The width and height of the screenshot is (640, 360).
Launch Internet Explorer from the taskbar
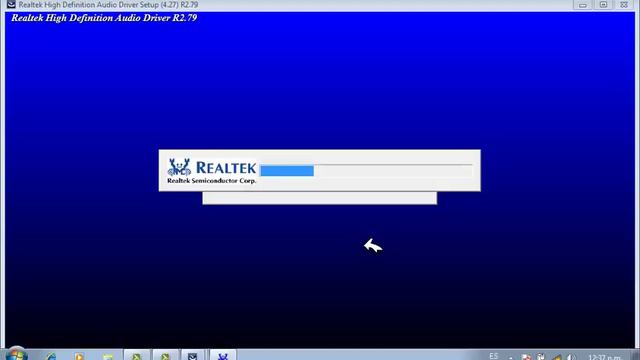click(51, 356)
